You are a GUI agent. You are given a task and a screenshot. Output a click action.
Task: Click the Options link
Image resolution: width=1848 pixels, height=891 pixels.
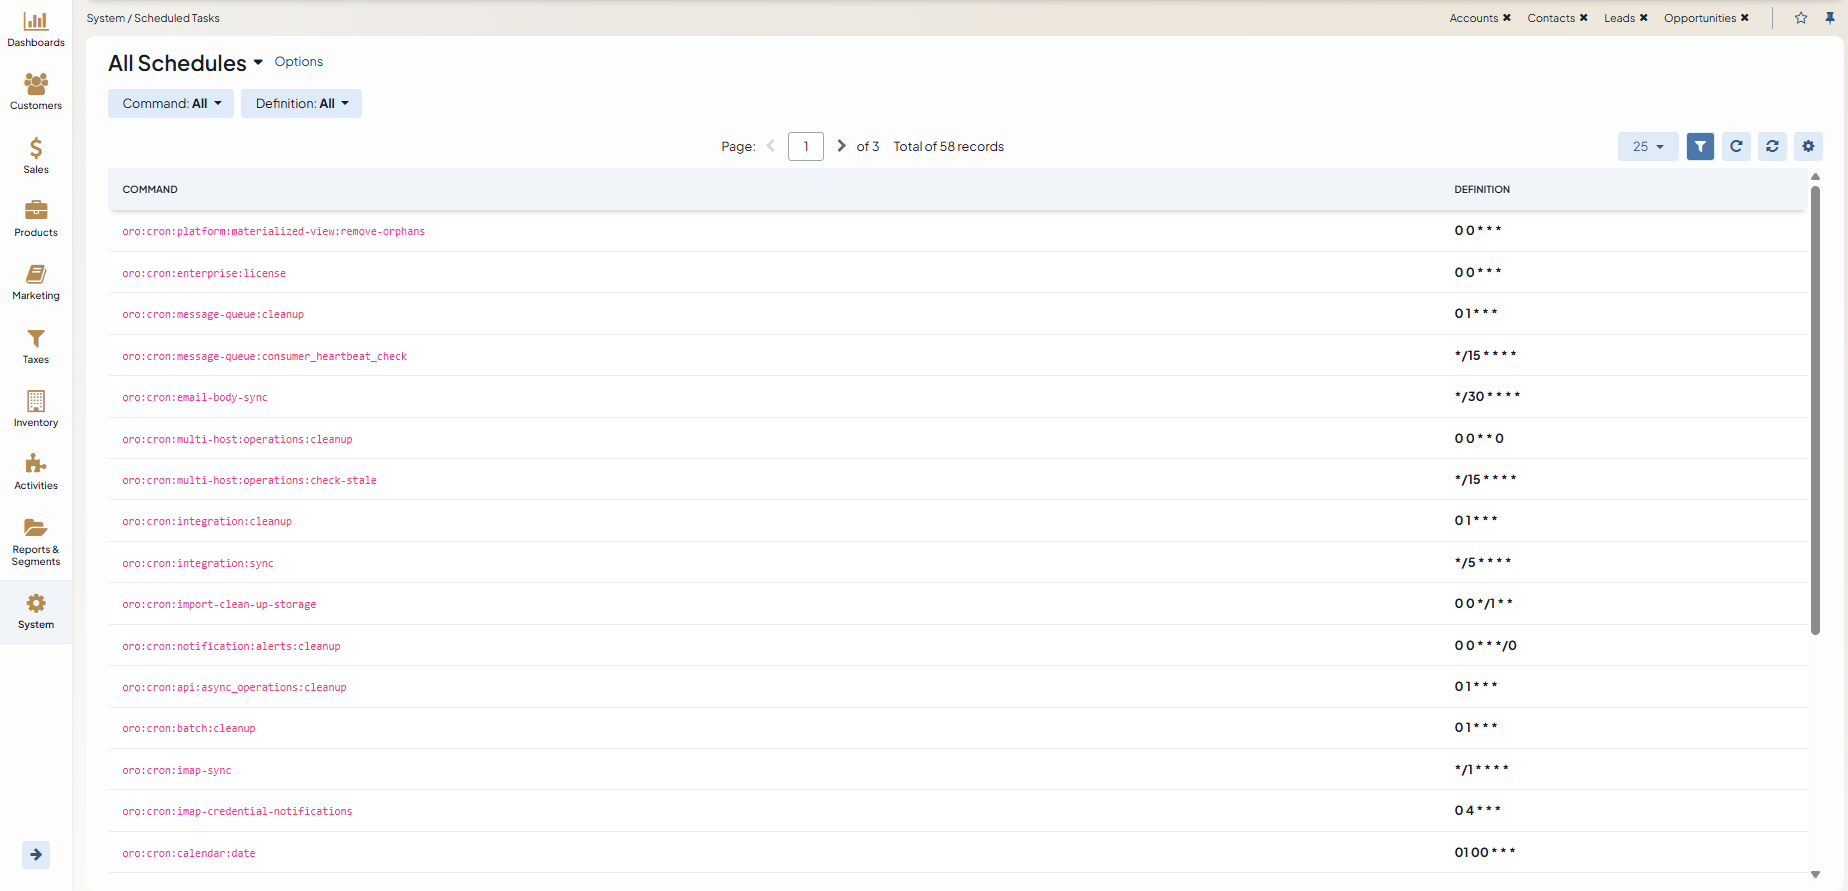pyautogui.click(x=299, y=62)
